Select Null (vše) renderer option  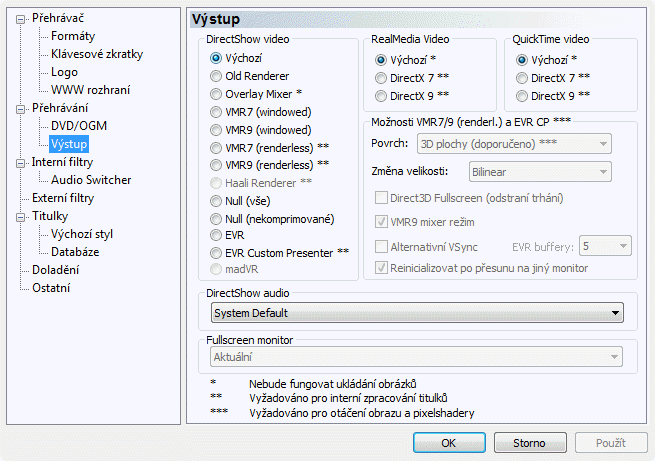(x=216, y=200)
